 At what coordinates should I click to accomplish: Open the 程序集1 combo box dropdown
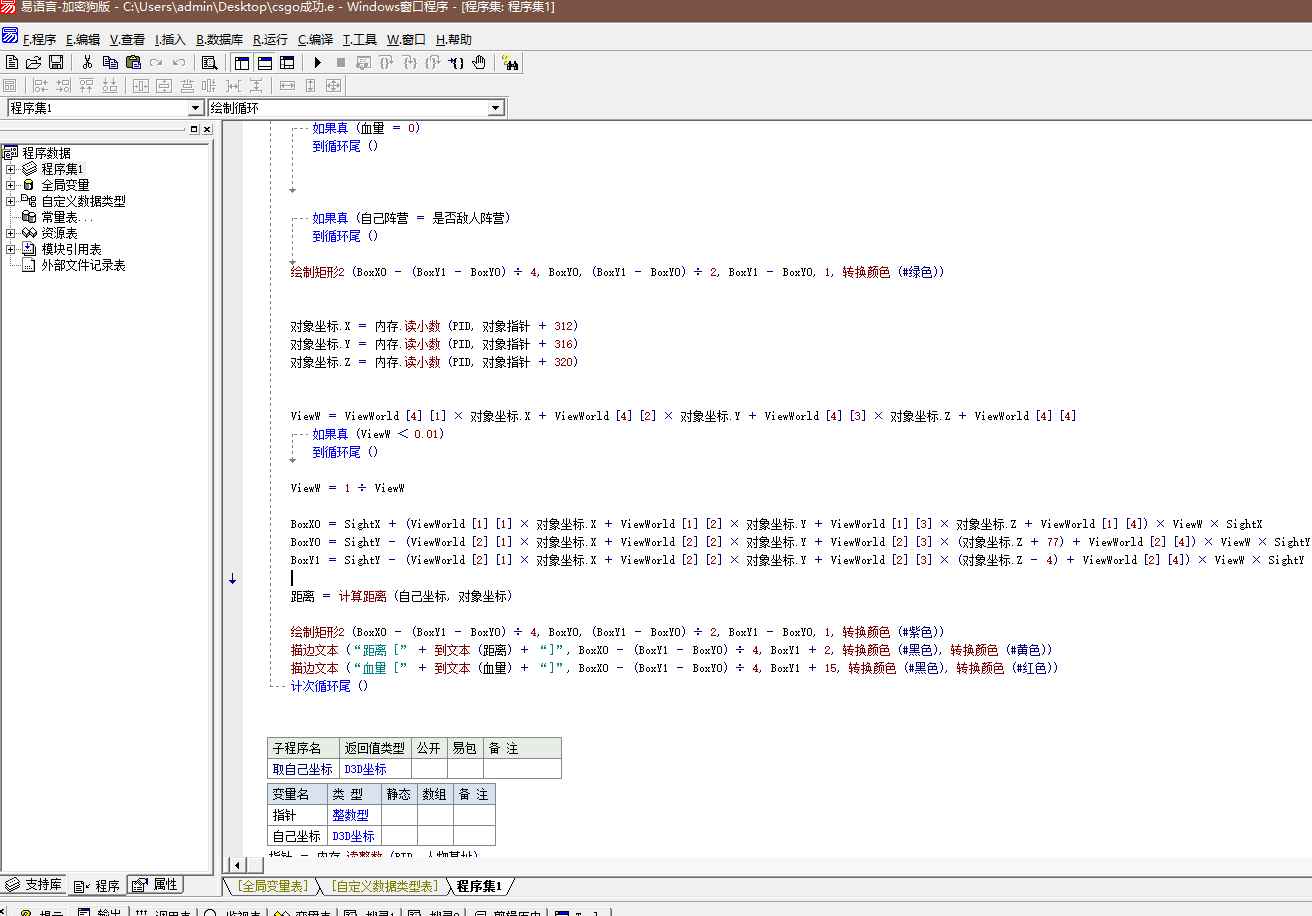click(x=196, y=108)
